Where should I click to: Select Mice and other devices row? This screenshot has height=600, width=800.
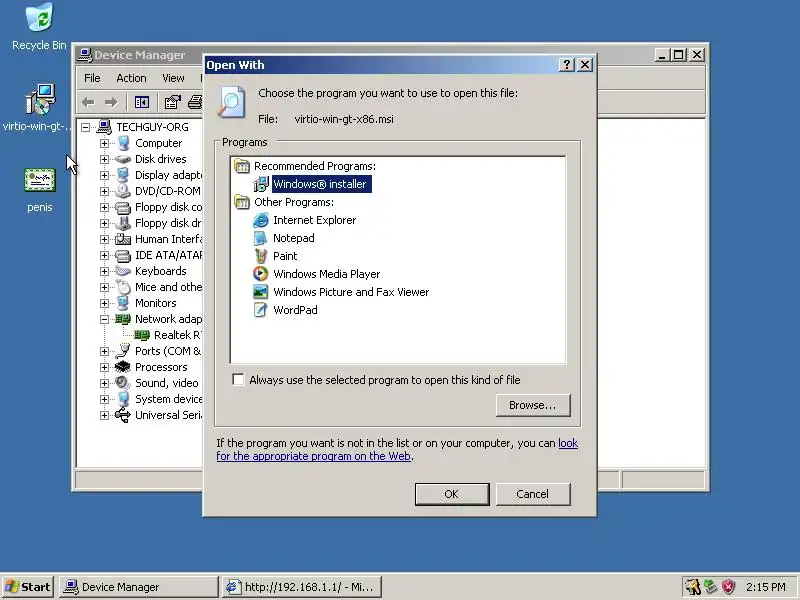[x=168, y=287]
